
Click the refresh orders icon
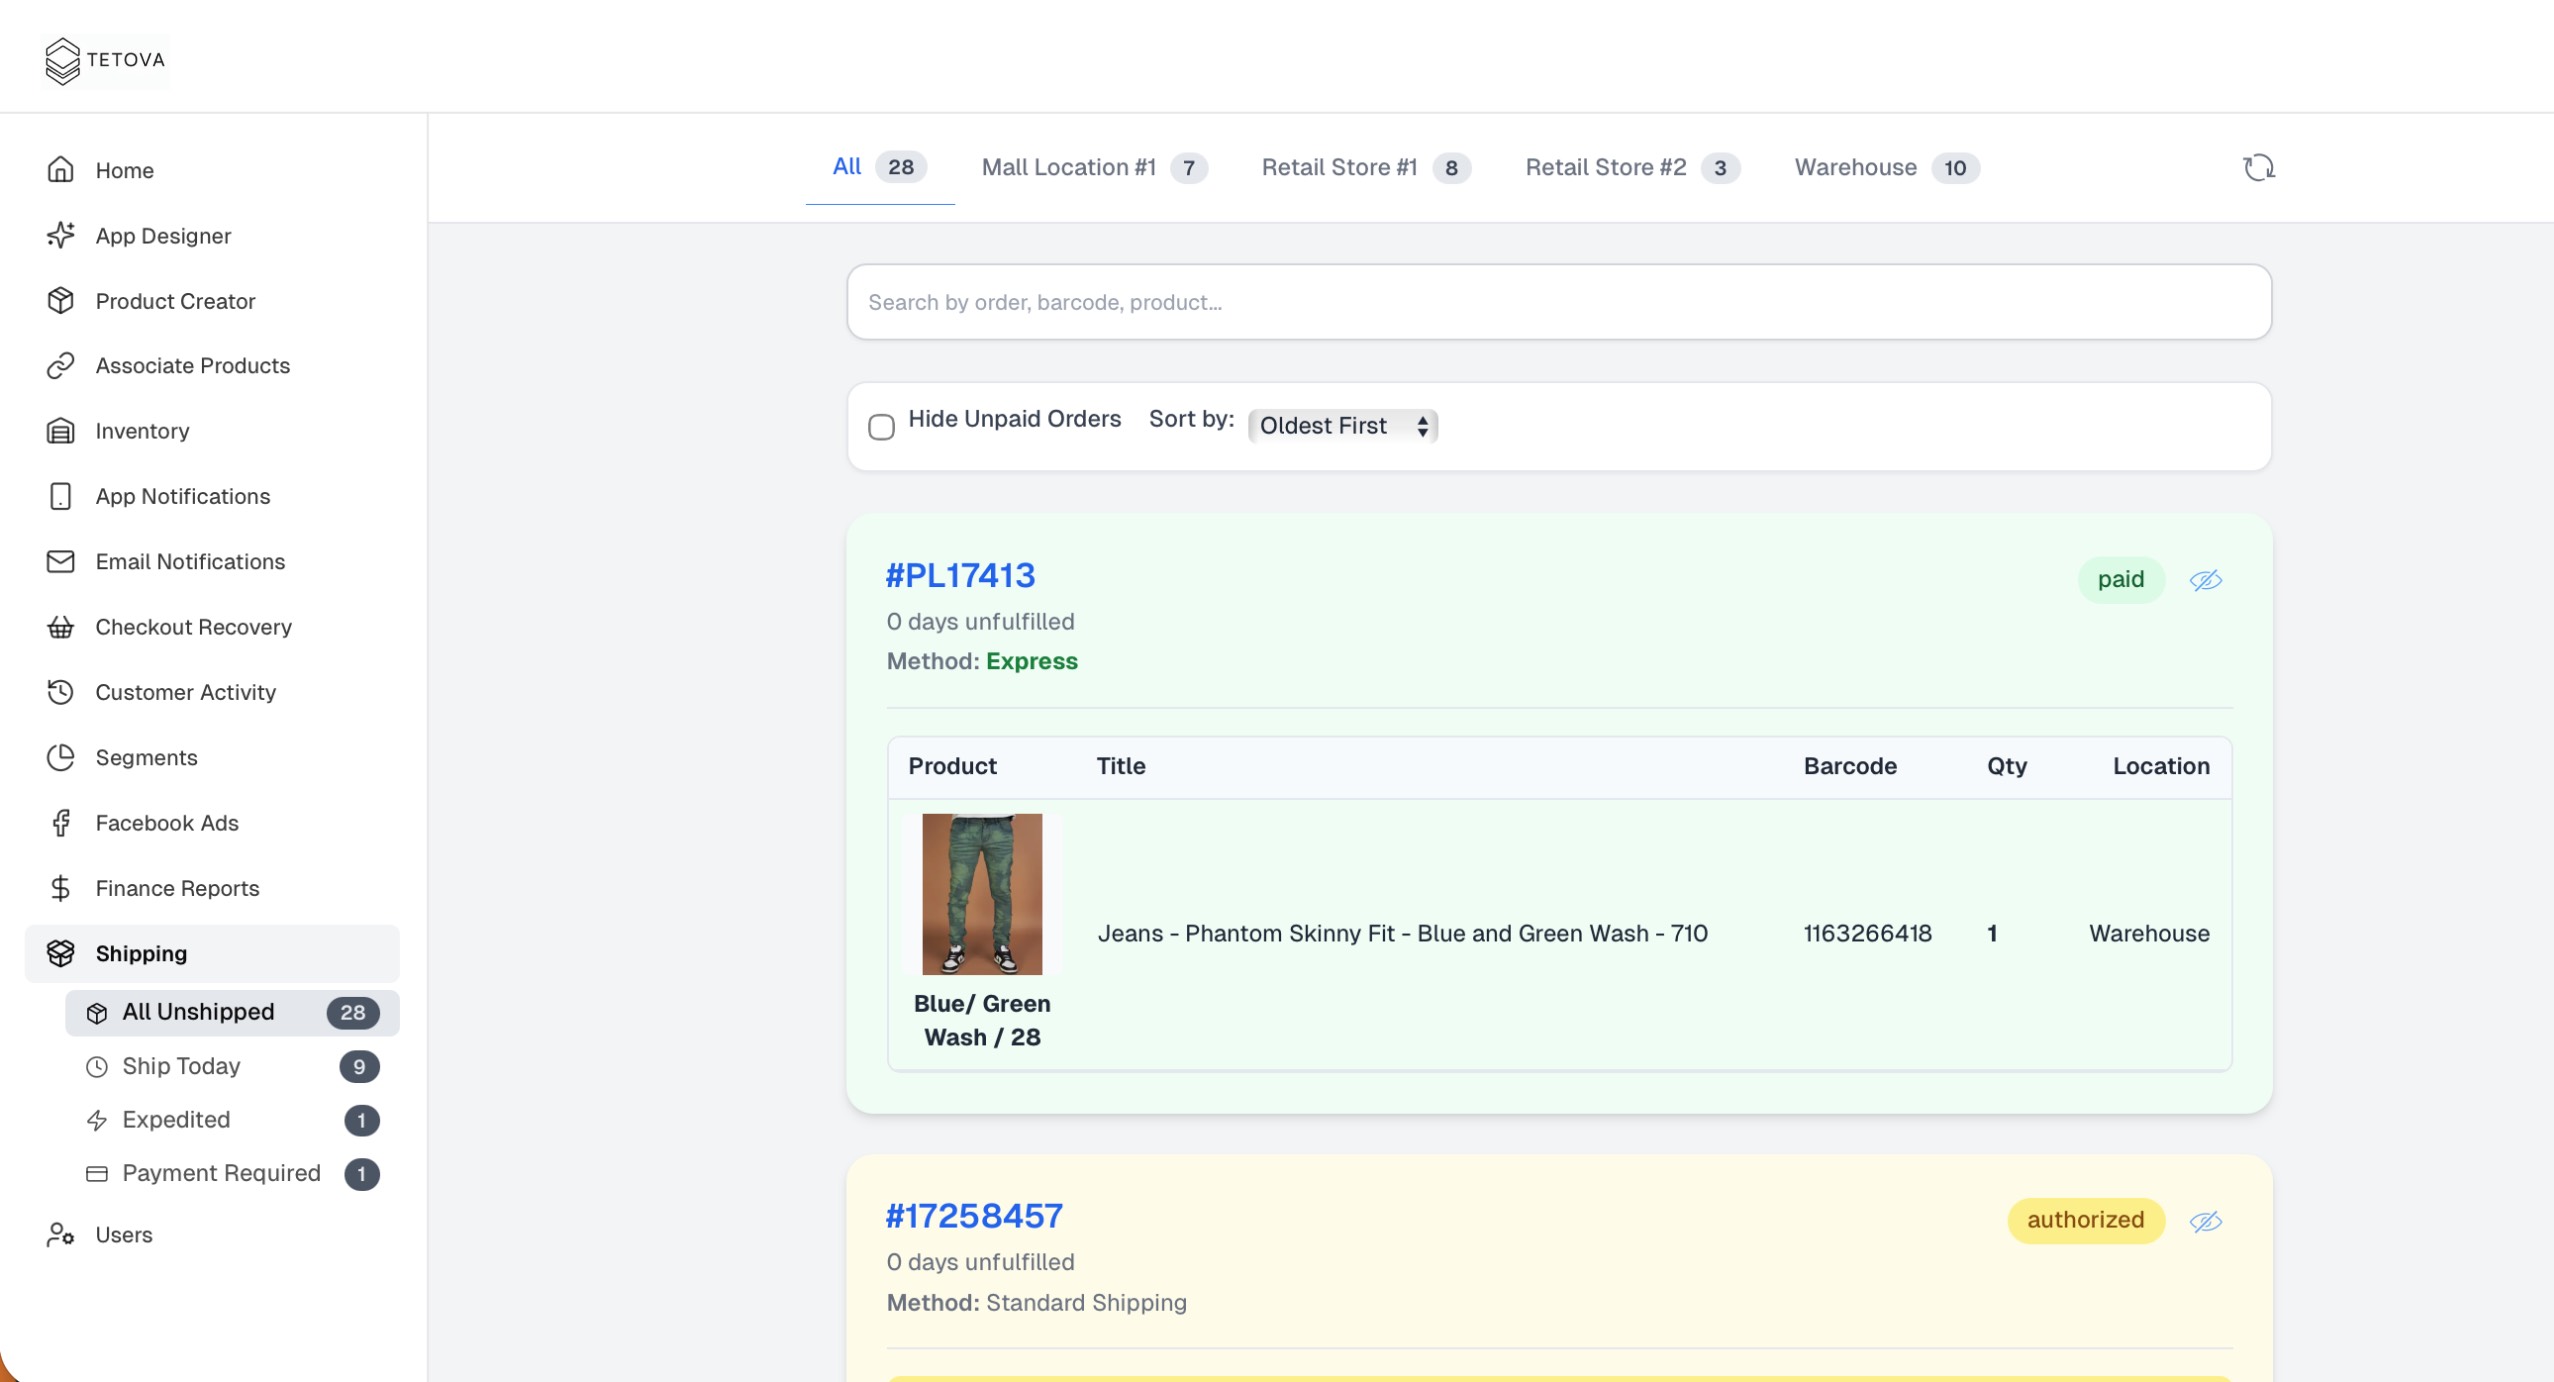point(2257,167)
